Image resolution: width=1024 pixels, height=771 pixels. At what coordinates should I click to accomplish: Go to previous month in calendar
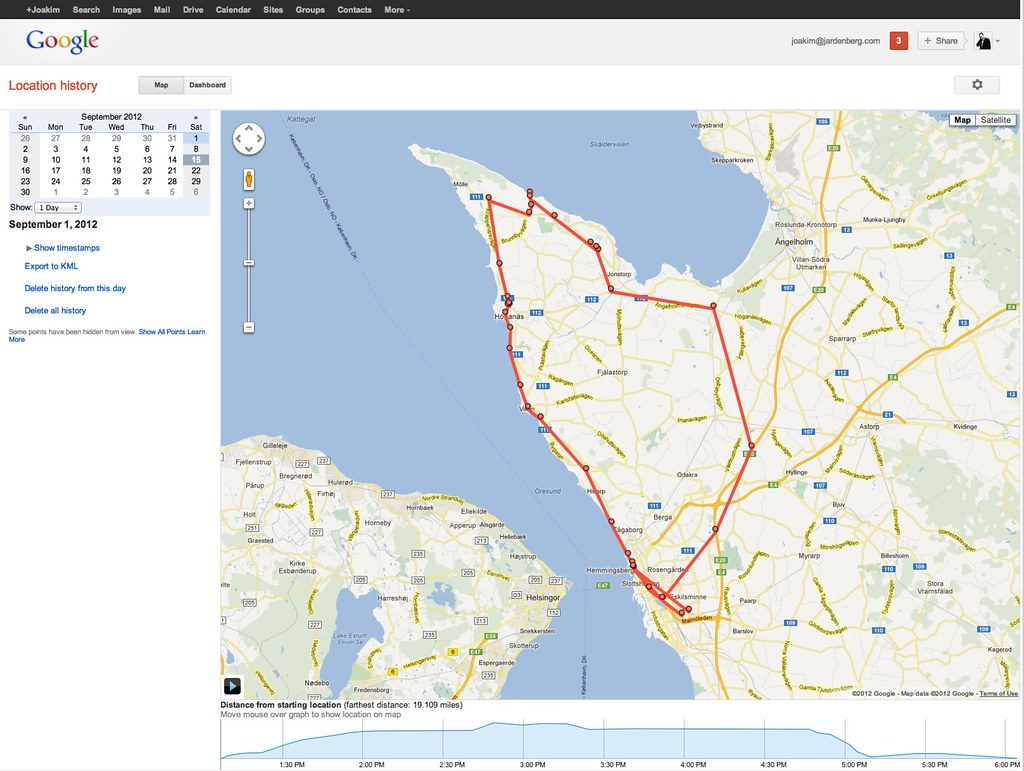point(25,118)
